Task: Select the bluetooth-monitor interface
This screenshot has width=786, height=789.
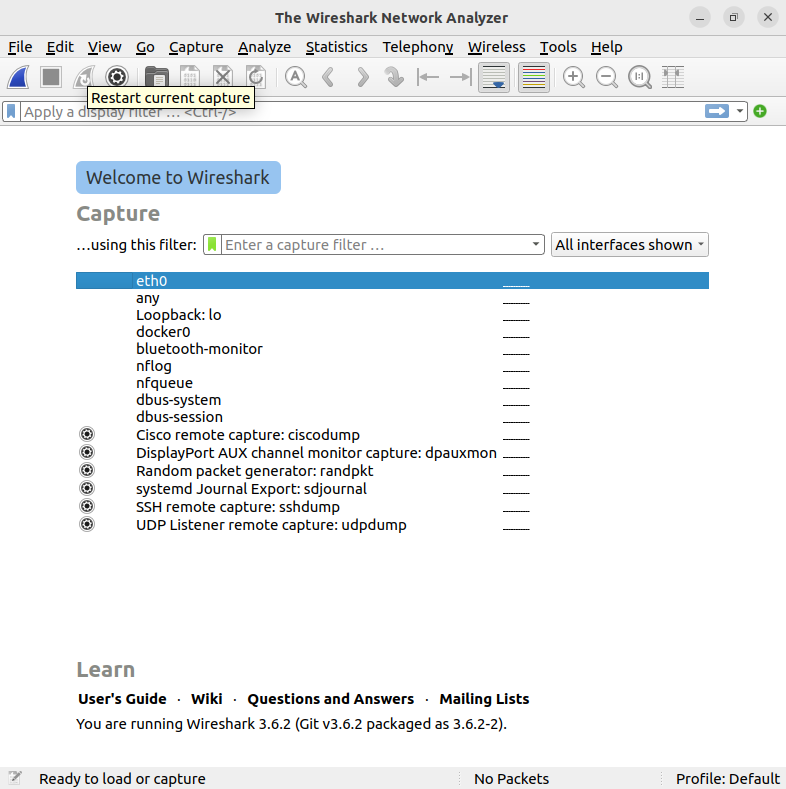Action: [392, 349]
